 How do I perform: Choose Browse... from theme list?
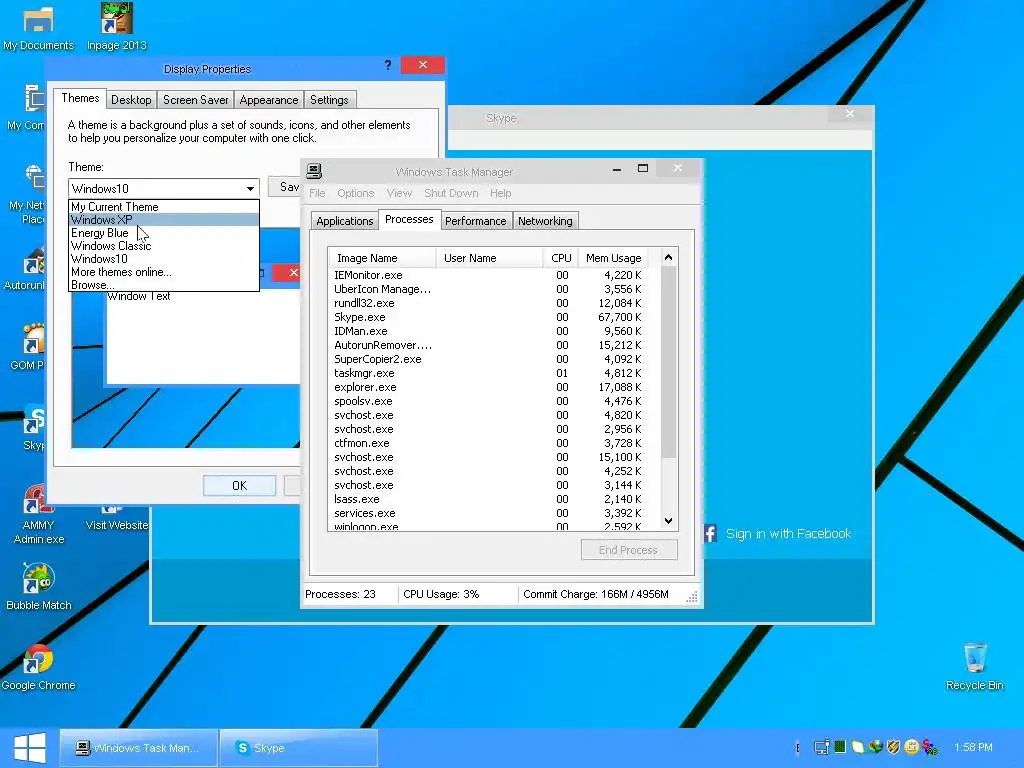click(164, 285)
